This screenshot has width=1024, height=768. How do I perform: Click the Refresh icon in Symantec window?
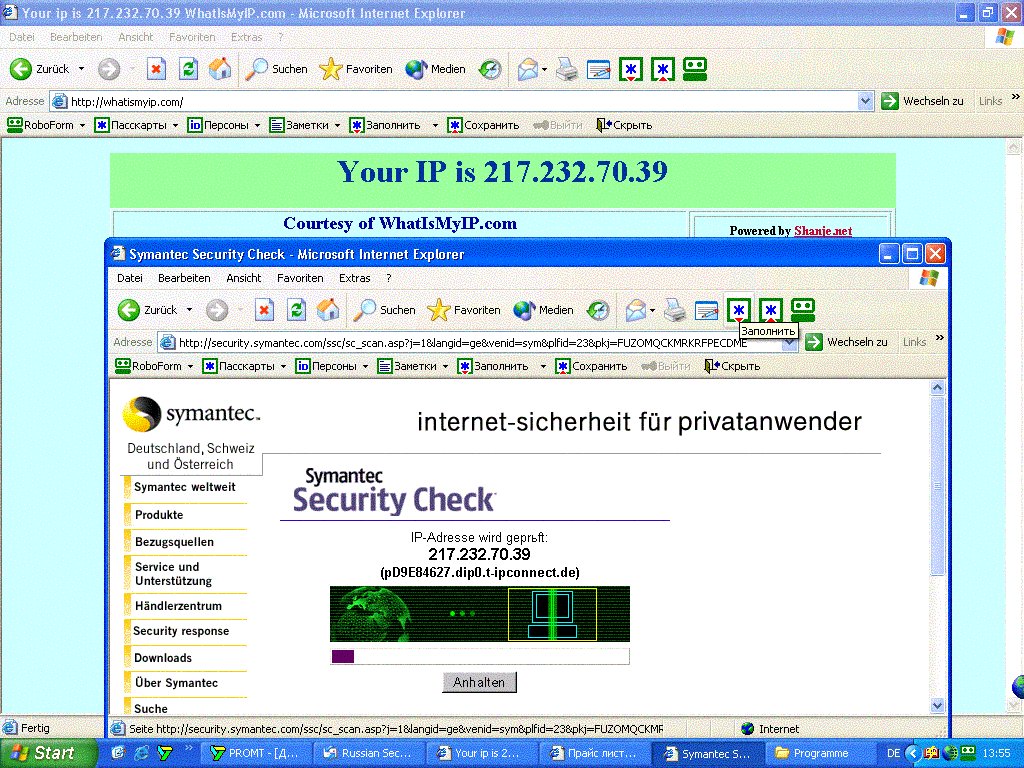pyautogui.click(x=296, y=310)
